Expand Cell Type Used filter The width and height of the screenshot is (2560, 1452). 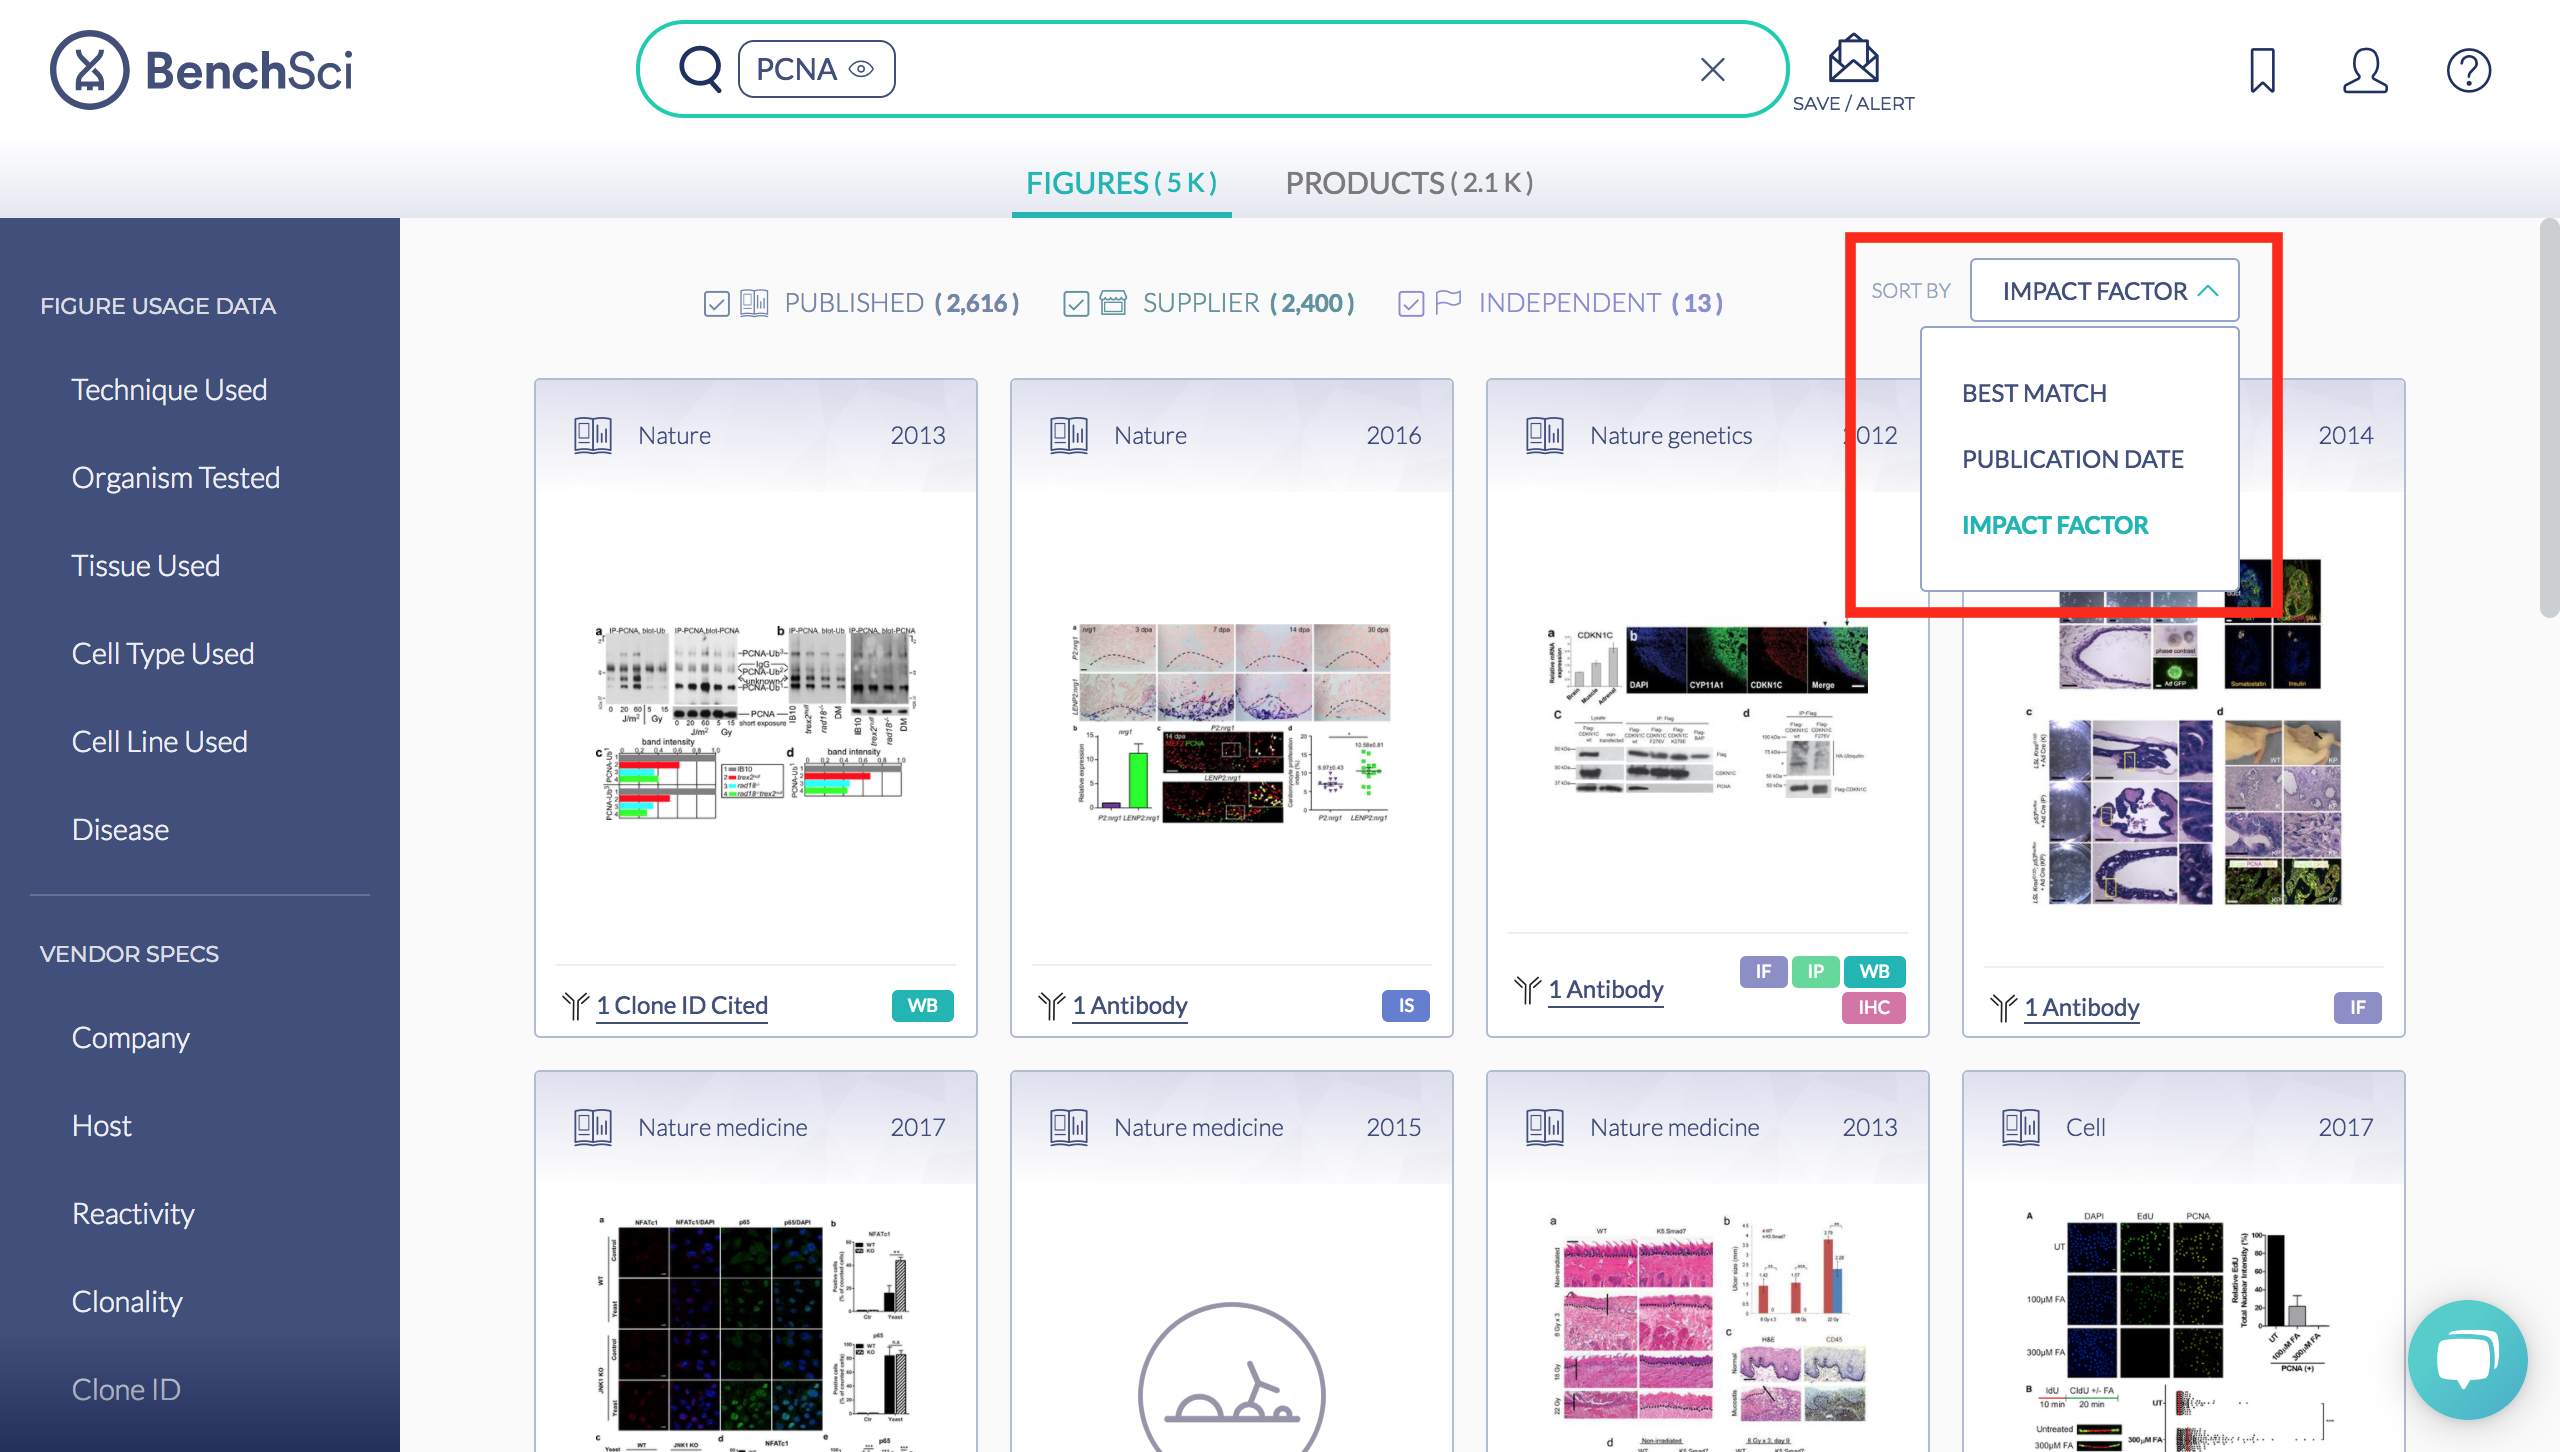[162, 653]
